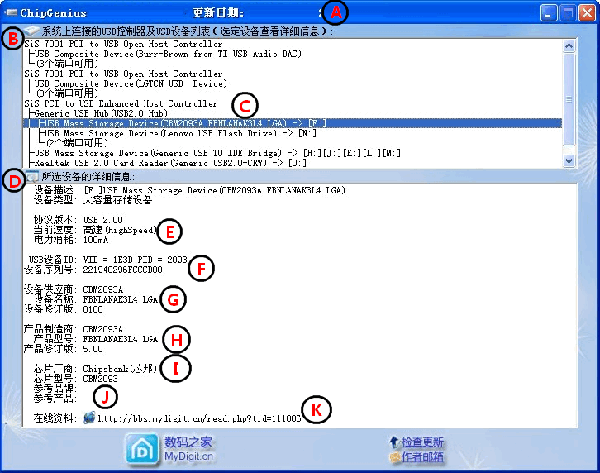Image resolution: width=600 pixels, height=473 pixels.
Task: Click the 设备名称 FBNLANAE3L4 LGA line
Action: 96,299
